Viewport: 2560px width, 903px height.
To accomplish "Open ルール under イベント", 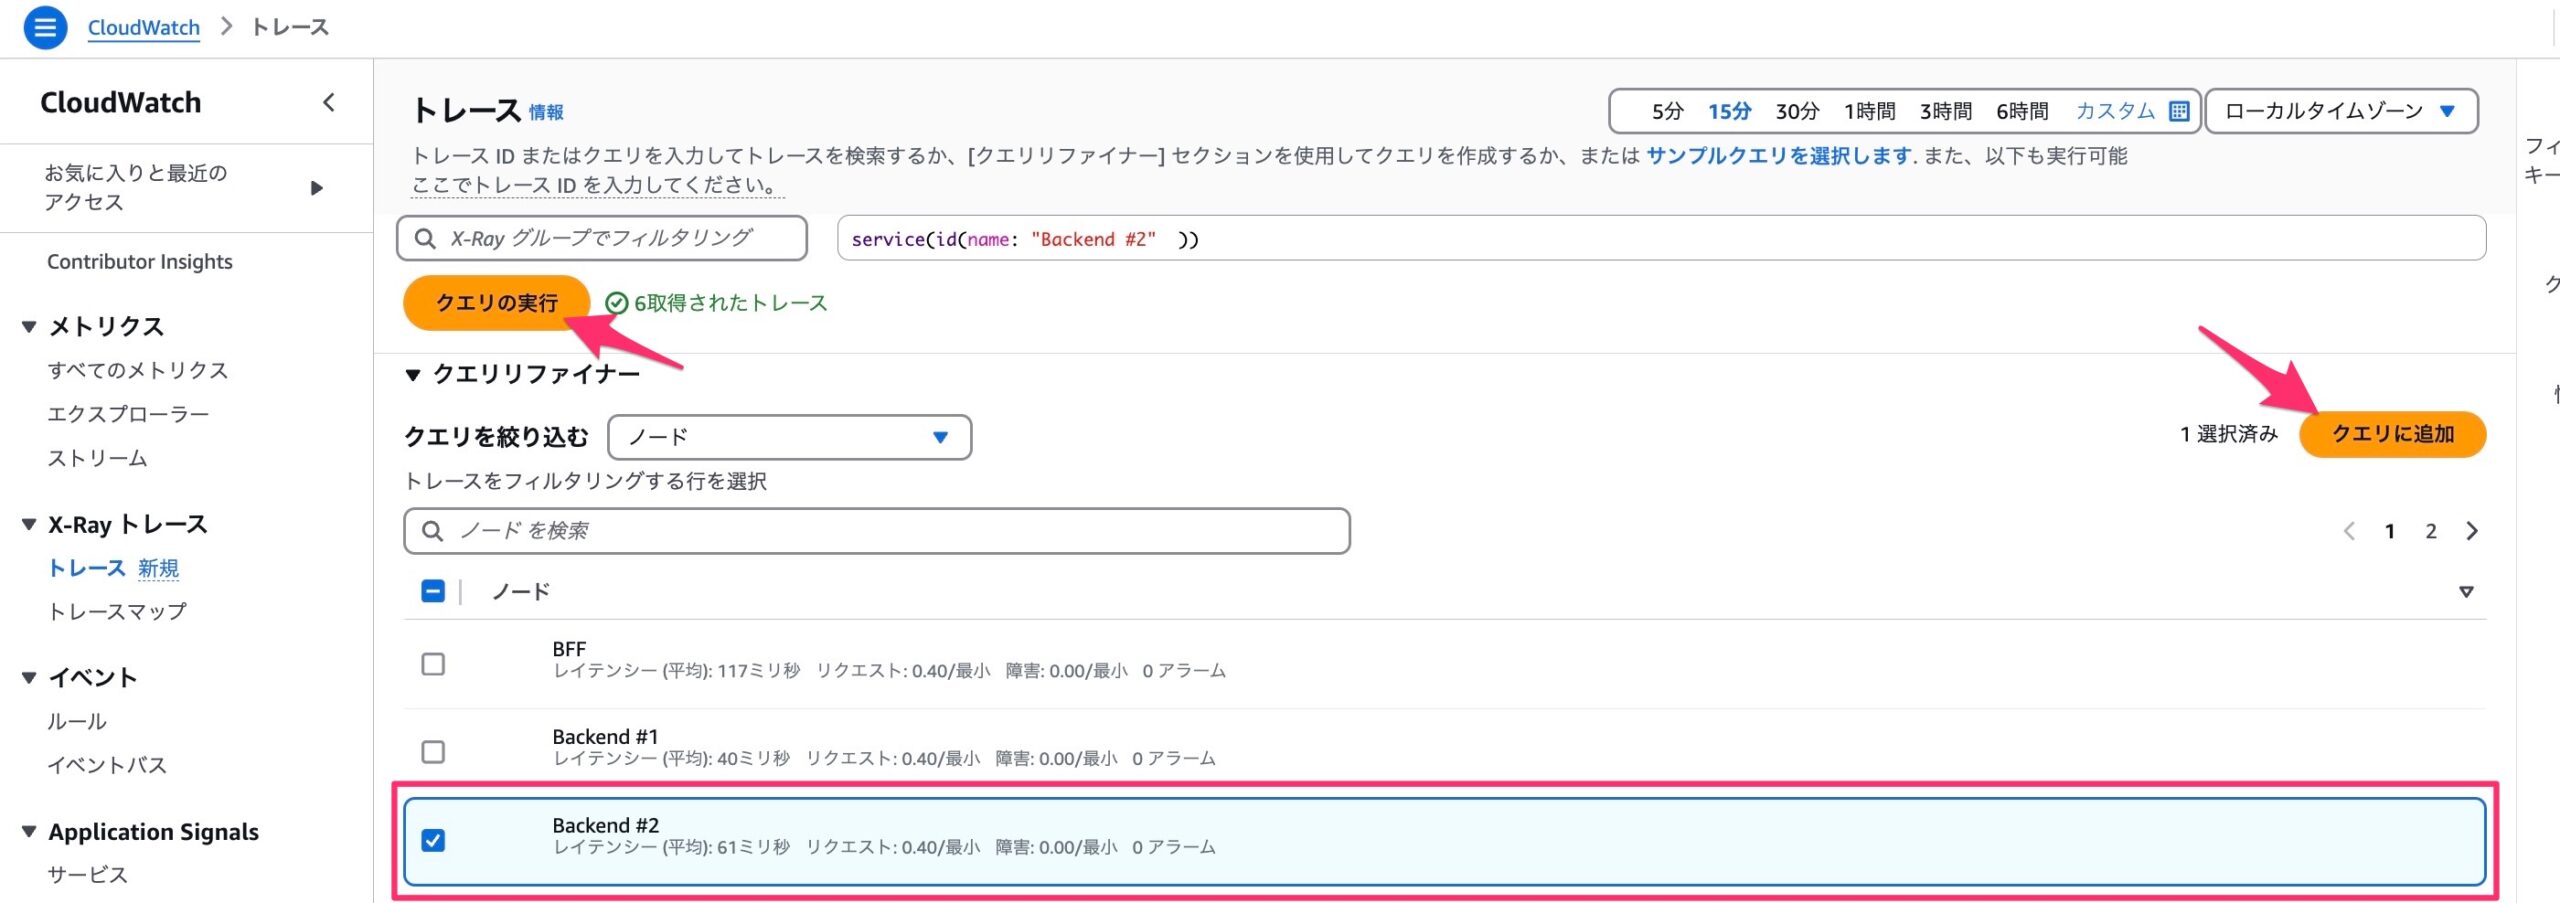I will 77,721.
